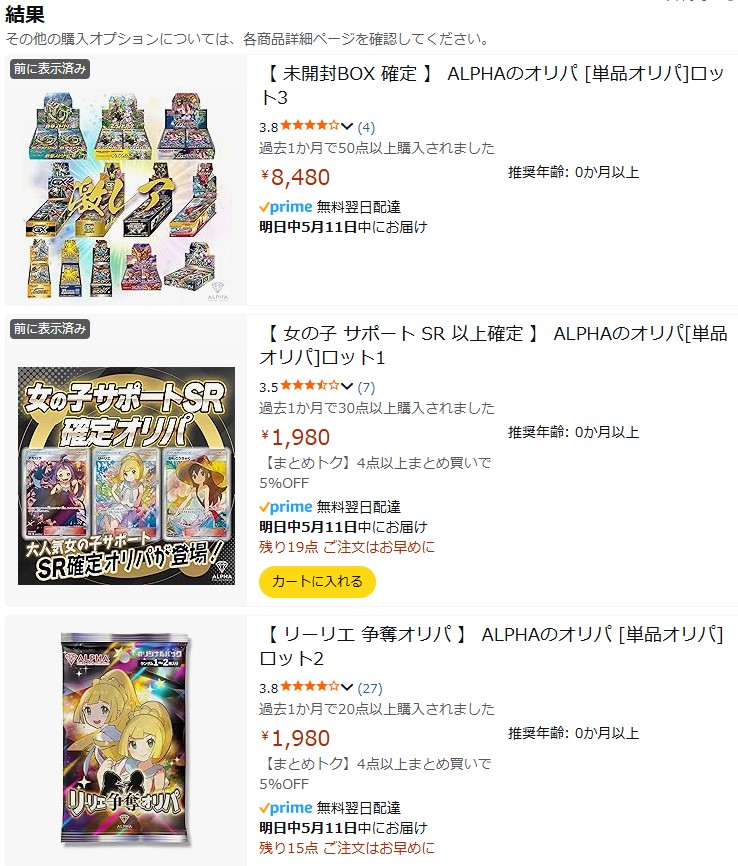Add 女の子サポート item via カートに入れる button
The image size is (738, 866).
click(x=317, y=582)
